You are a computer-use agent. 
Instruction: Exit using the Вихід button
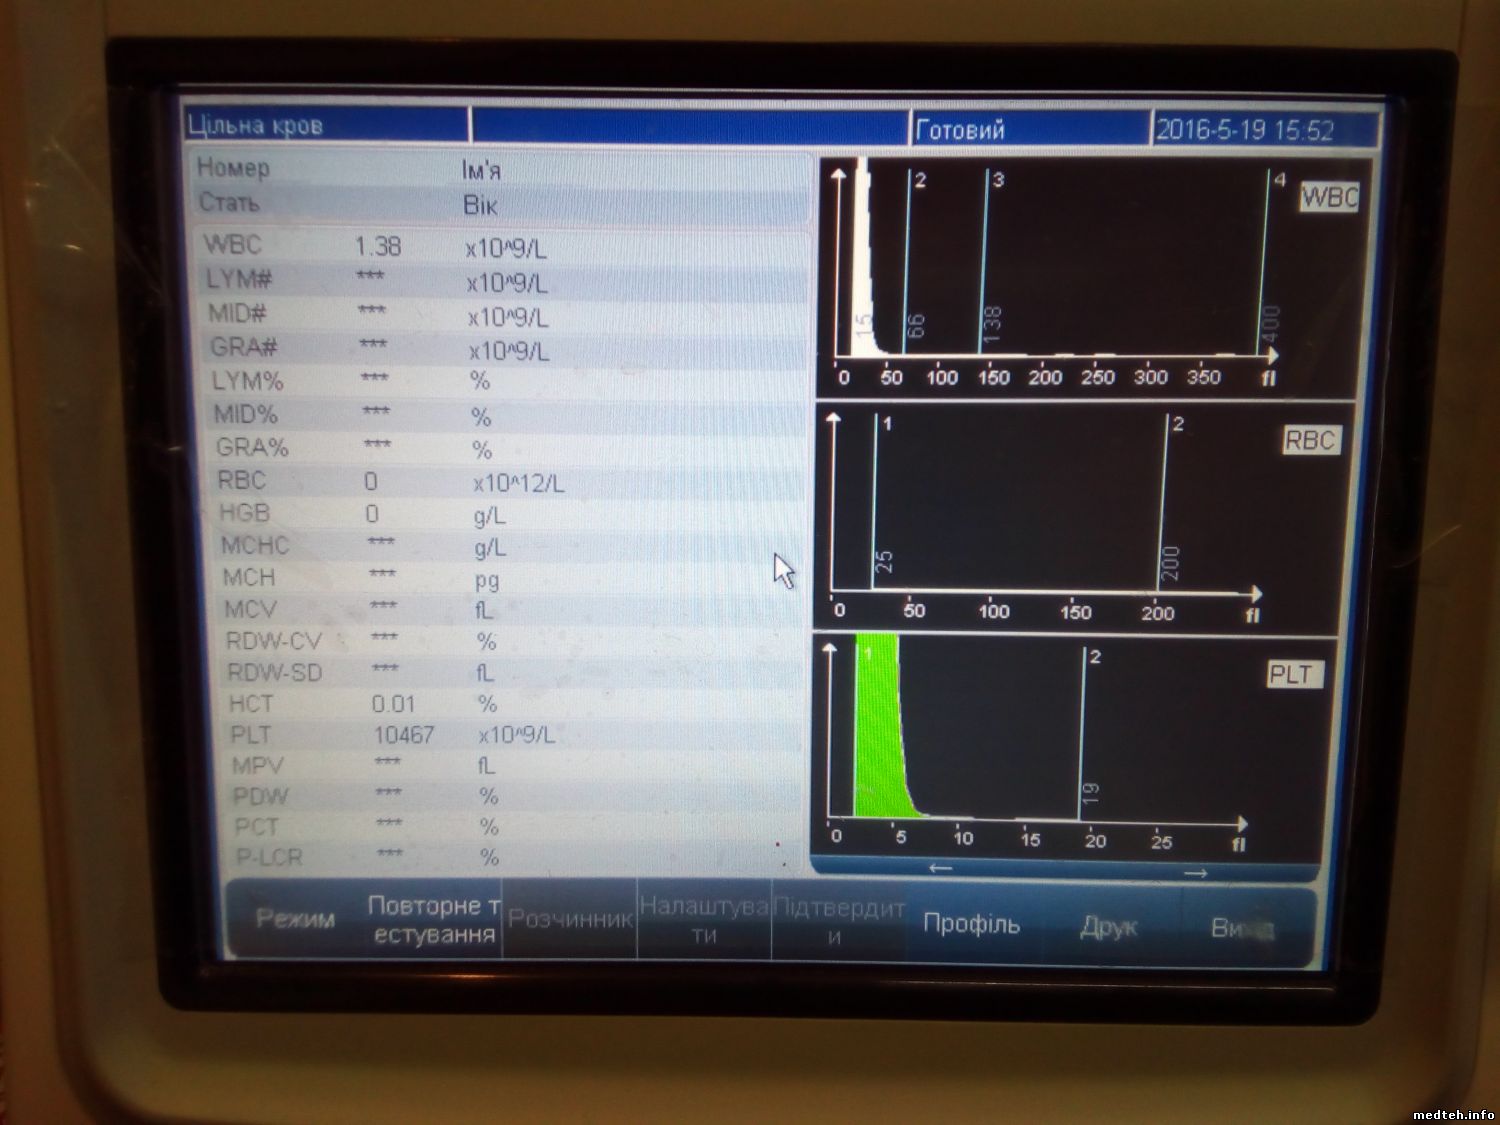(x=1242, y=929)
